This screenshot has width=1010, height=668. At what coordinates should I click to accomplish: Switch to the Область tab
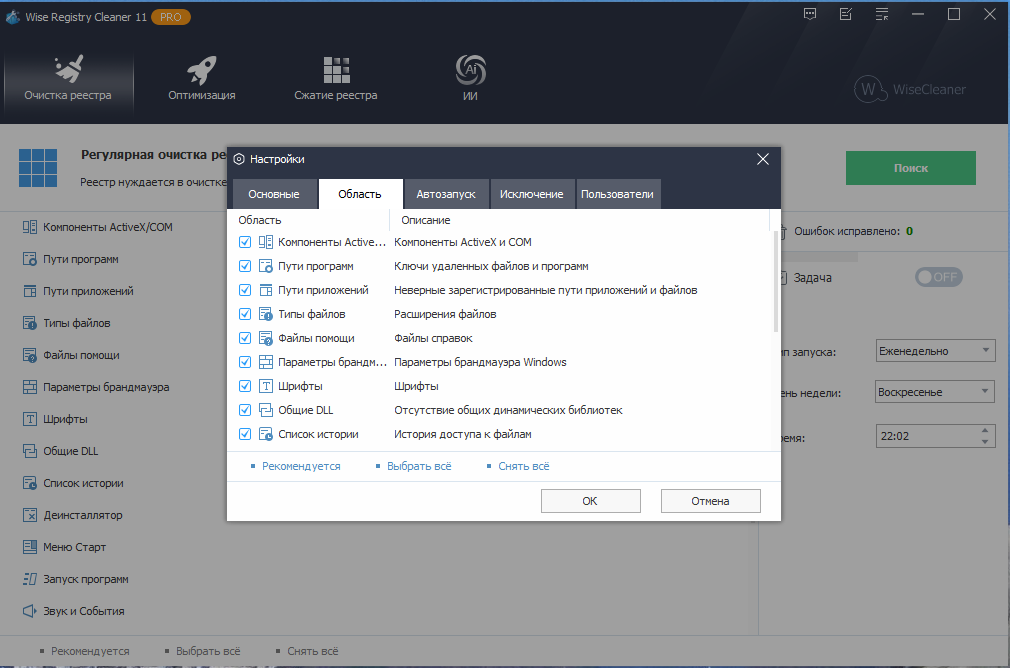360,194
